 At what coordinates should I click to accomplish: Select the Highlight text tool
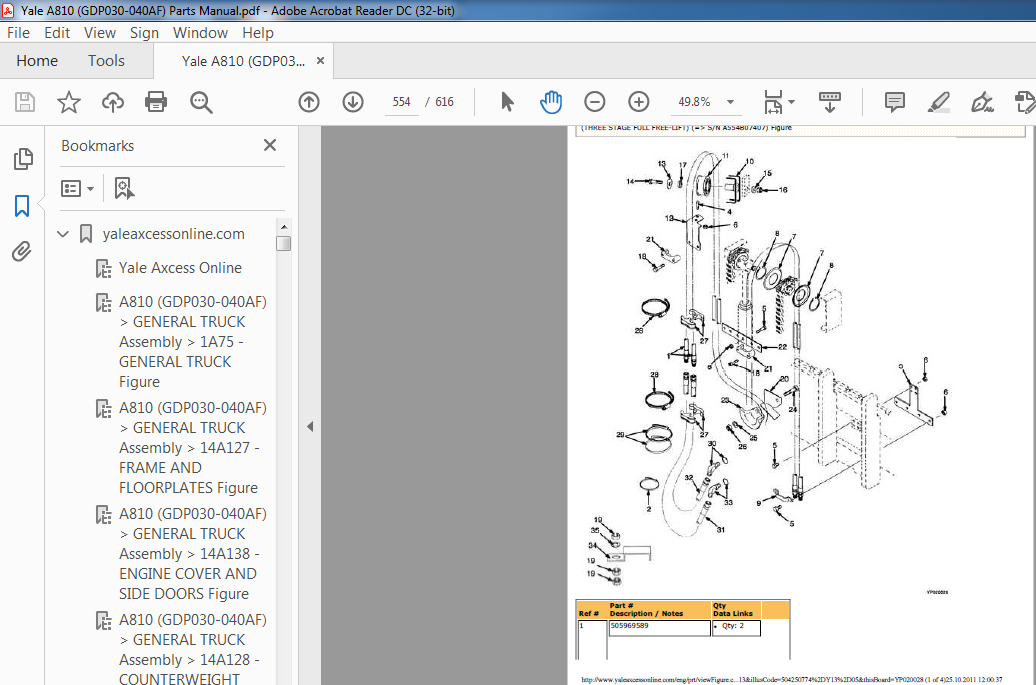click(939, 102)
